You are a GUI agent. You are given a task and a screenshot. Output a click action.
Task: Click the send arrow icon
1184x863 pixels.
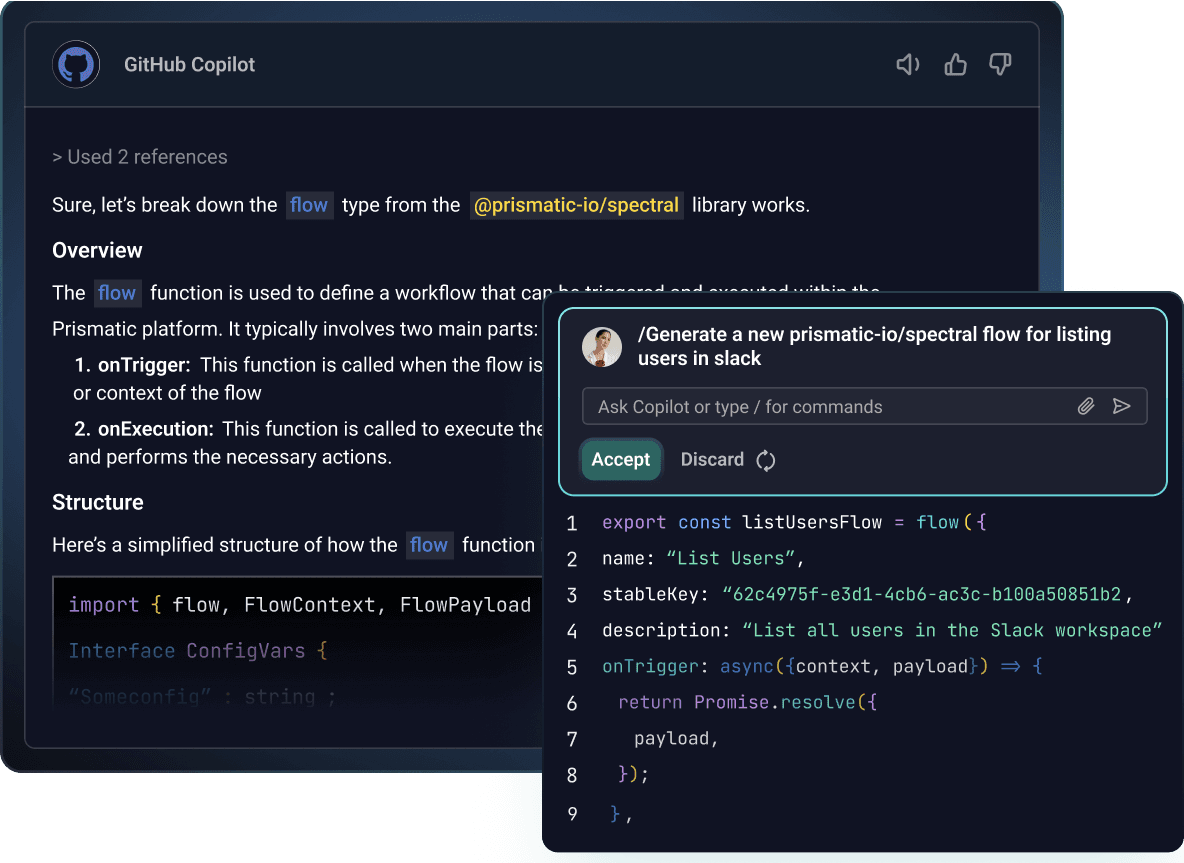coord(1121,406)
